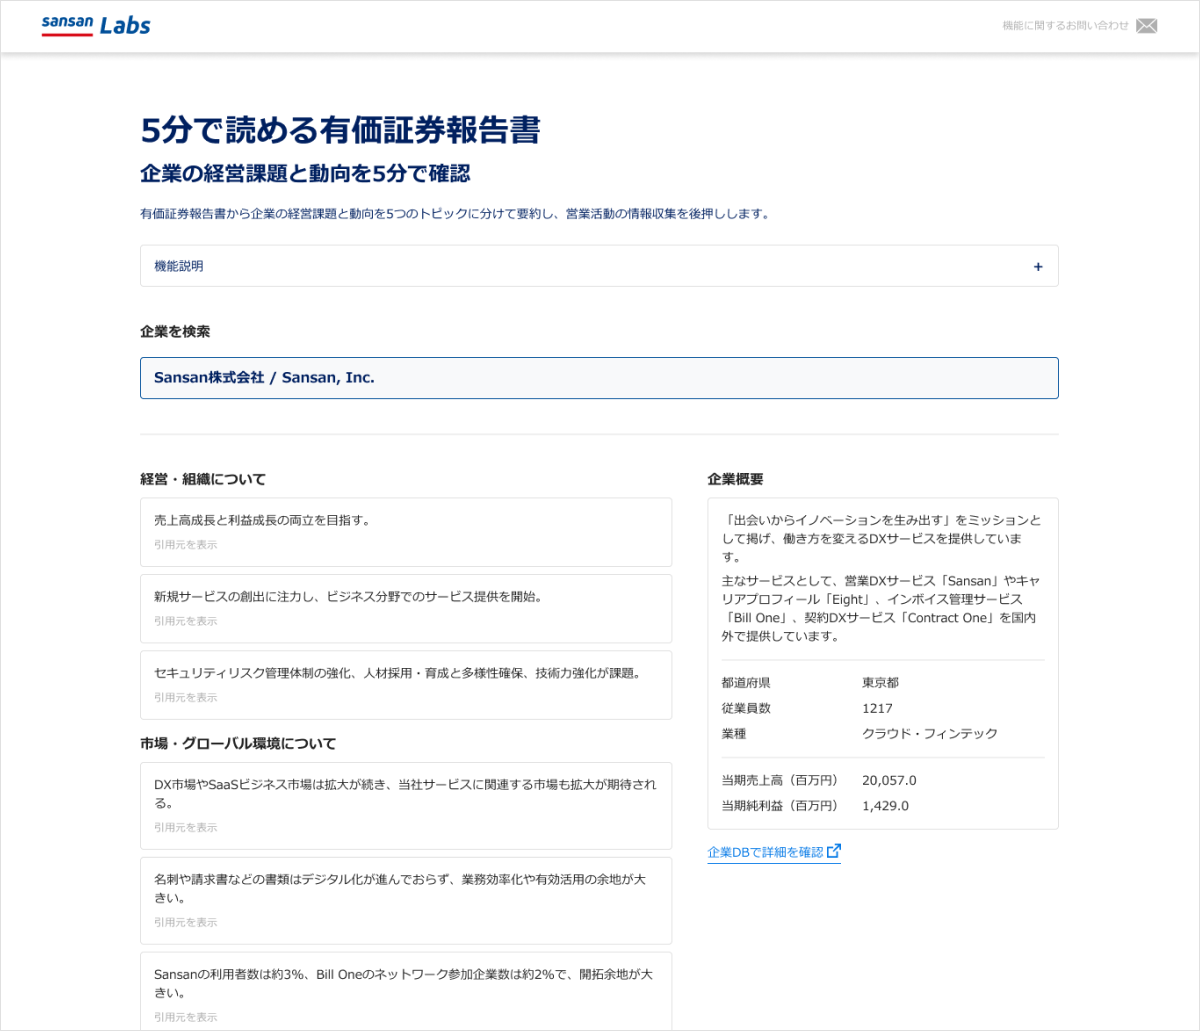Click the external-link icon beside 企業DBで詳細を確認
1200x1031 pixels.
836,851
